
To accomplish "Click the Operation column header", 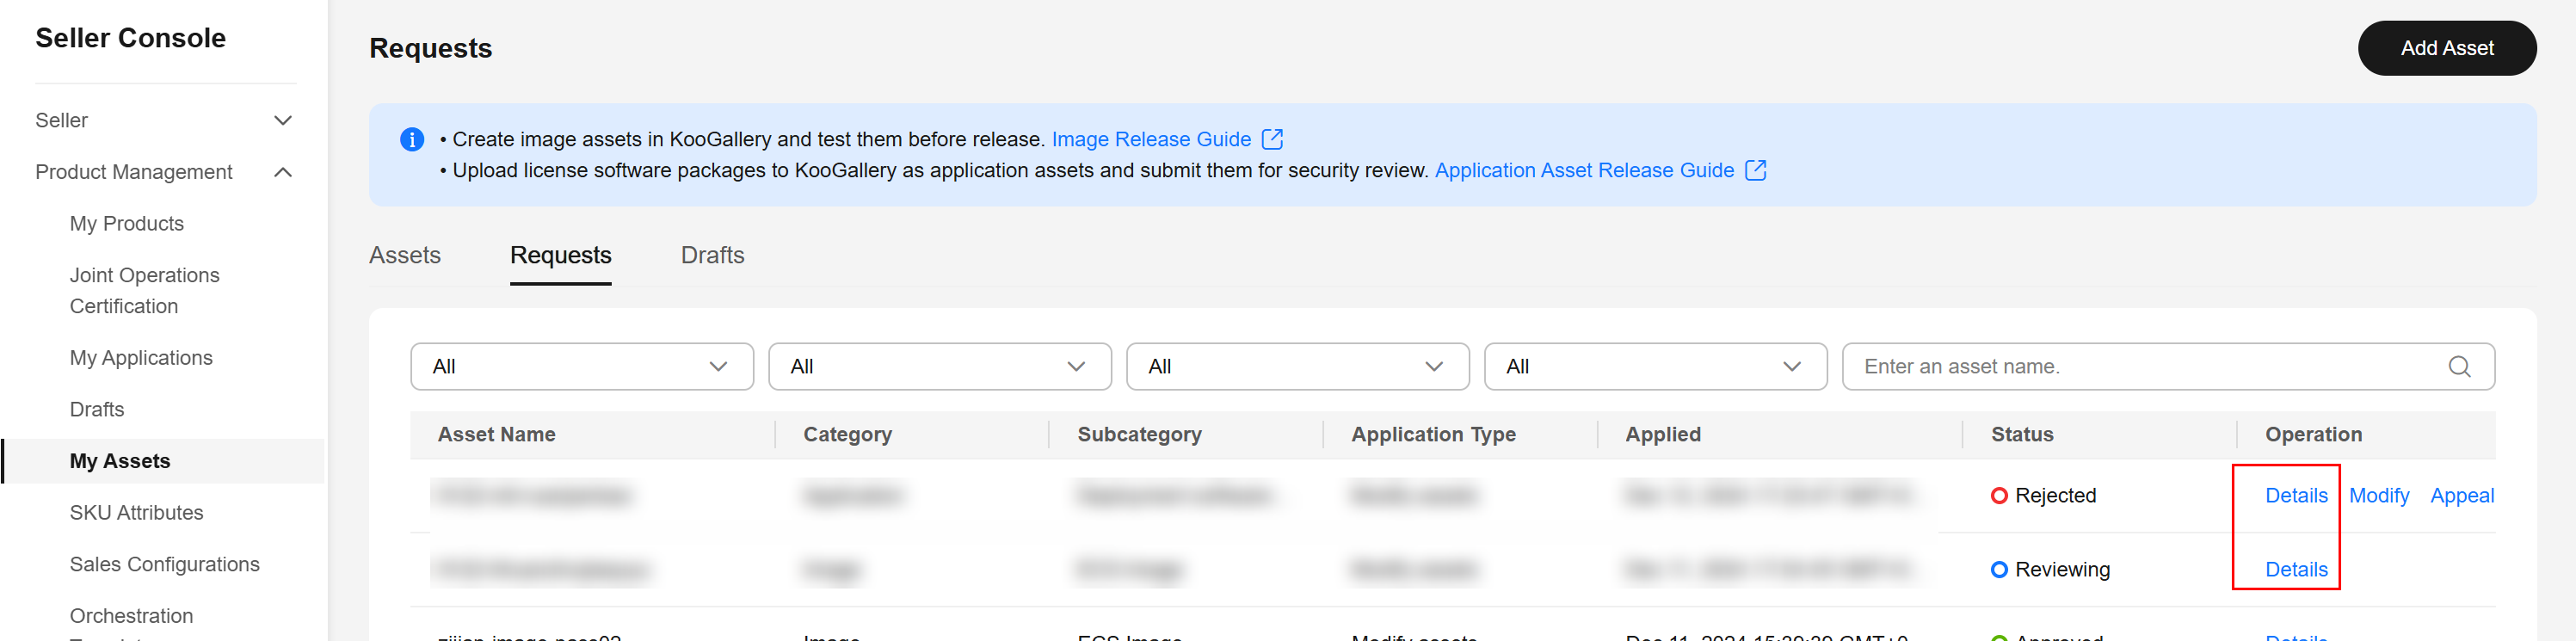I will (2313, 435).
